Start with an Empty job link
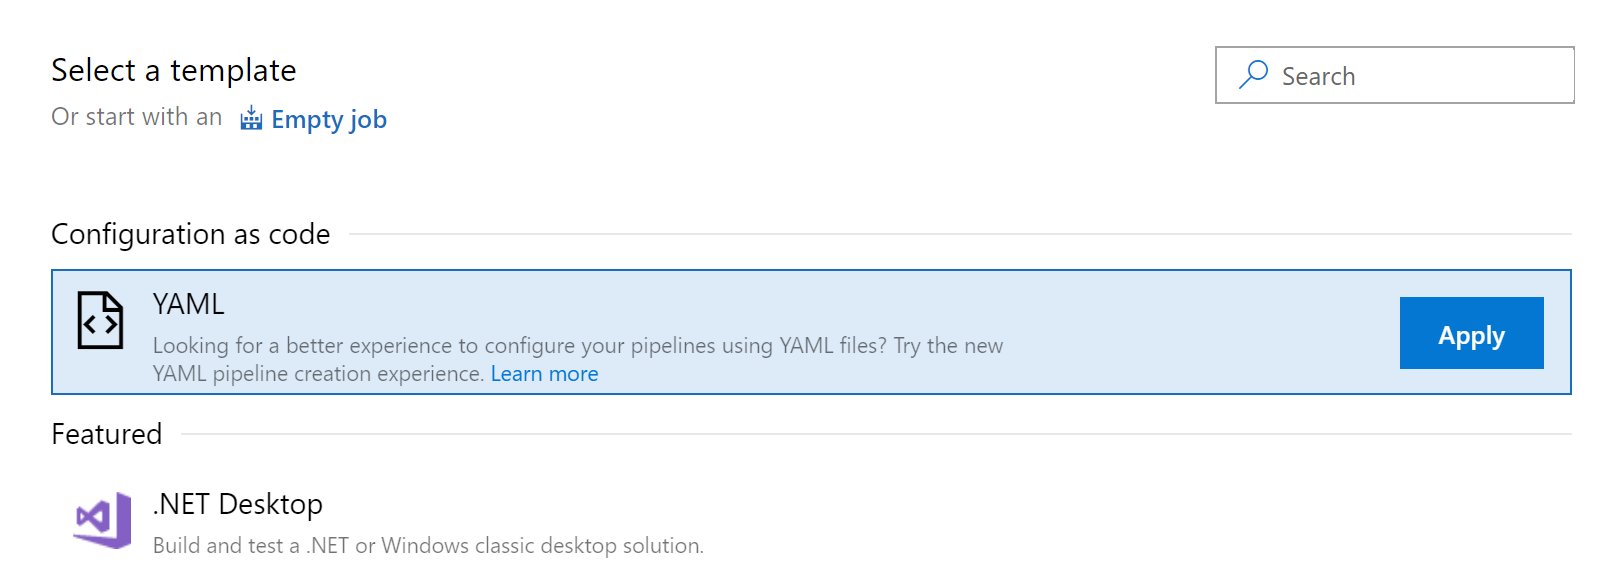 click(328, 120)
